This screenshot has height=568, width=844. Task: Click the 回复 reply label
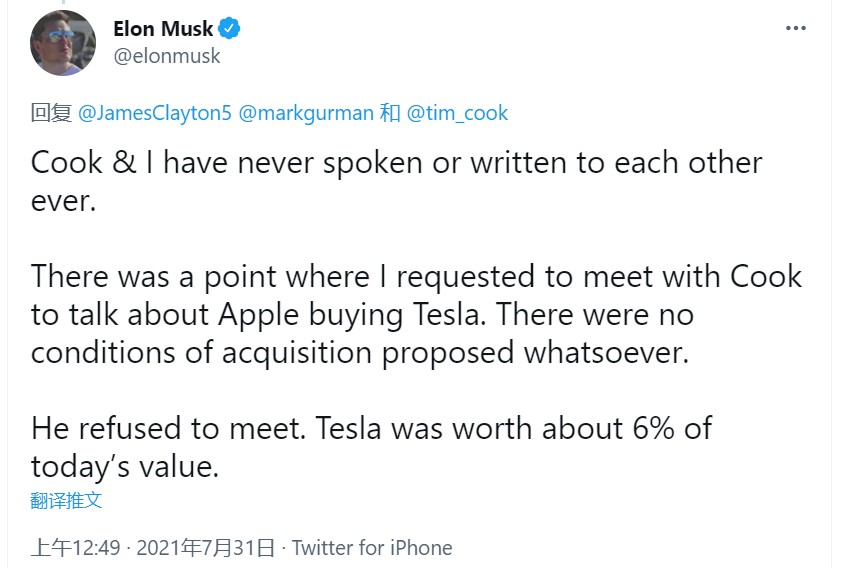(x=50, y=113)
